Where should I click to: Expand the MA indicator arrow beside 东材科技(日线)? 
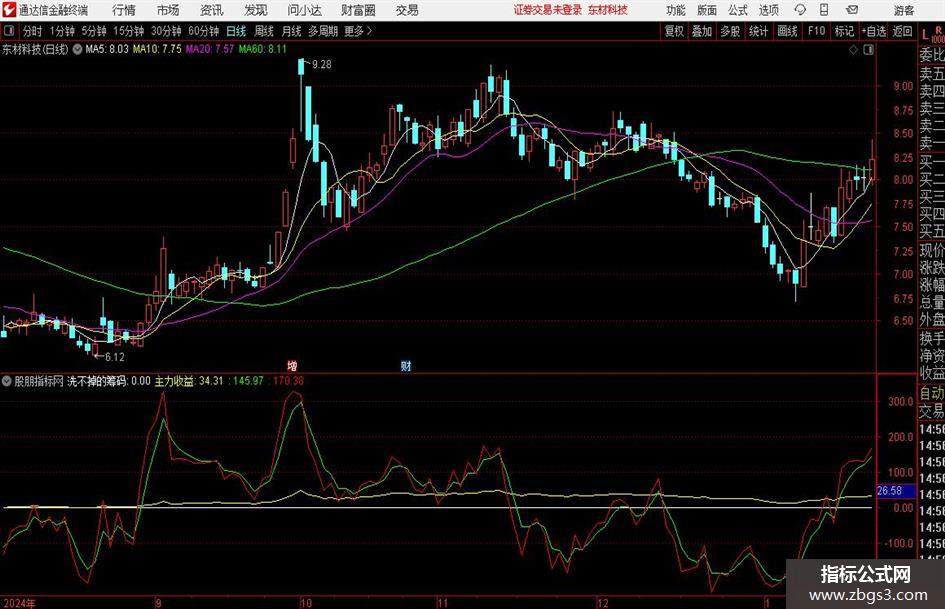[78, 49]
